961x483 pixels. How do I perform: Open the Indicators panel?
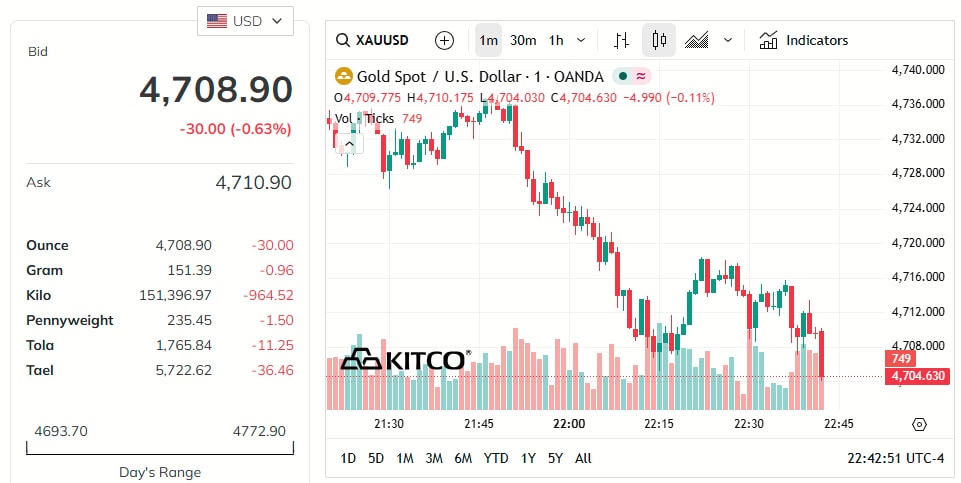[803, 41]
